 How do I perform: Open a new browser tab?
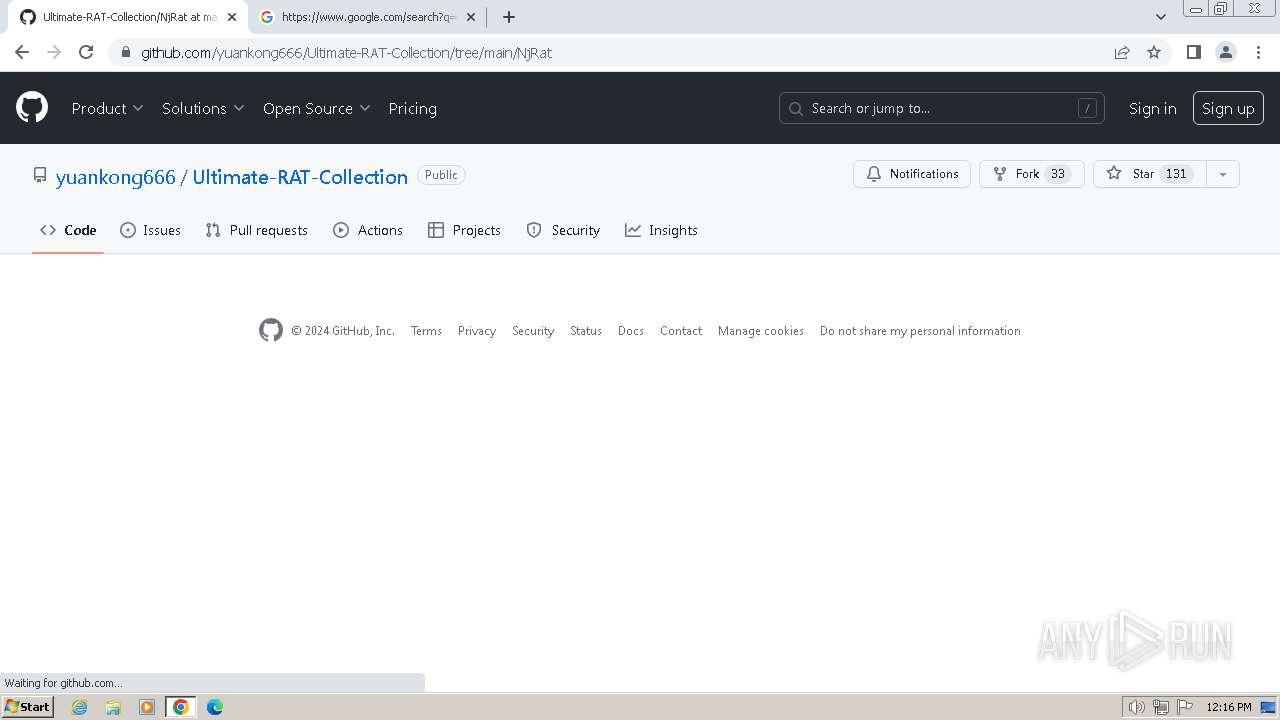click(x=509, y=17)
